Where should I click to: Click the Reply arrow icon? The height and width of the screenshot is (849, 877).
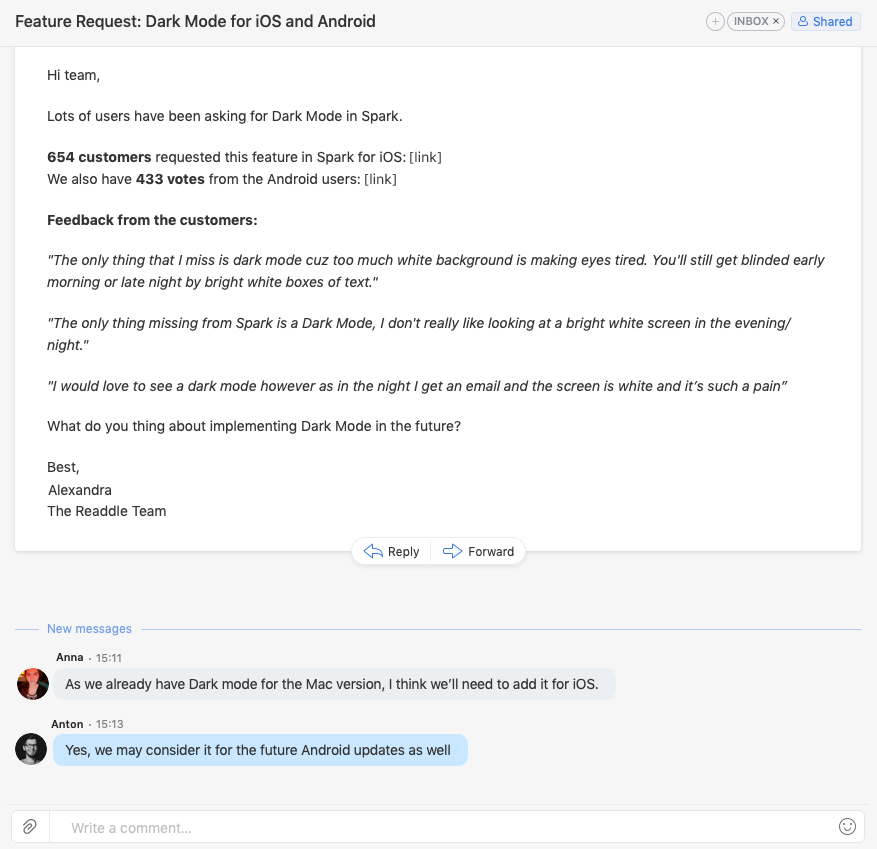373,551
